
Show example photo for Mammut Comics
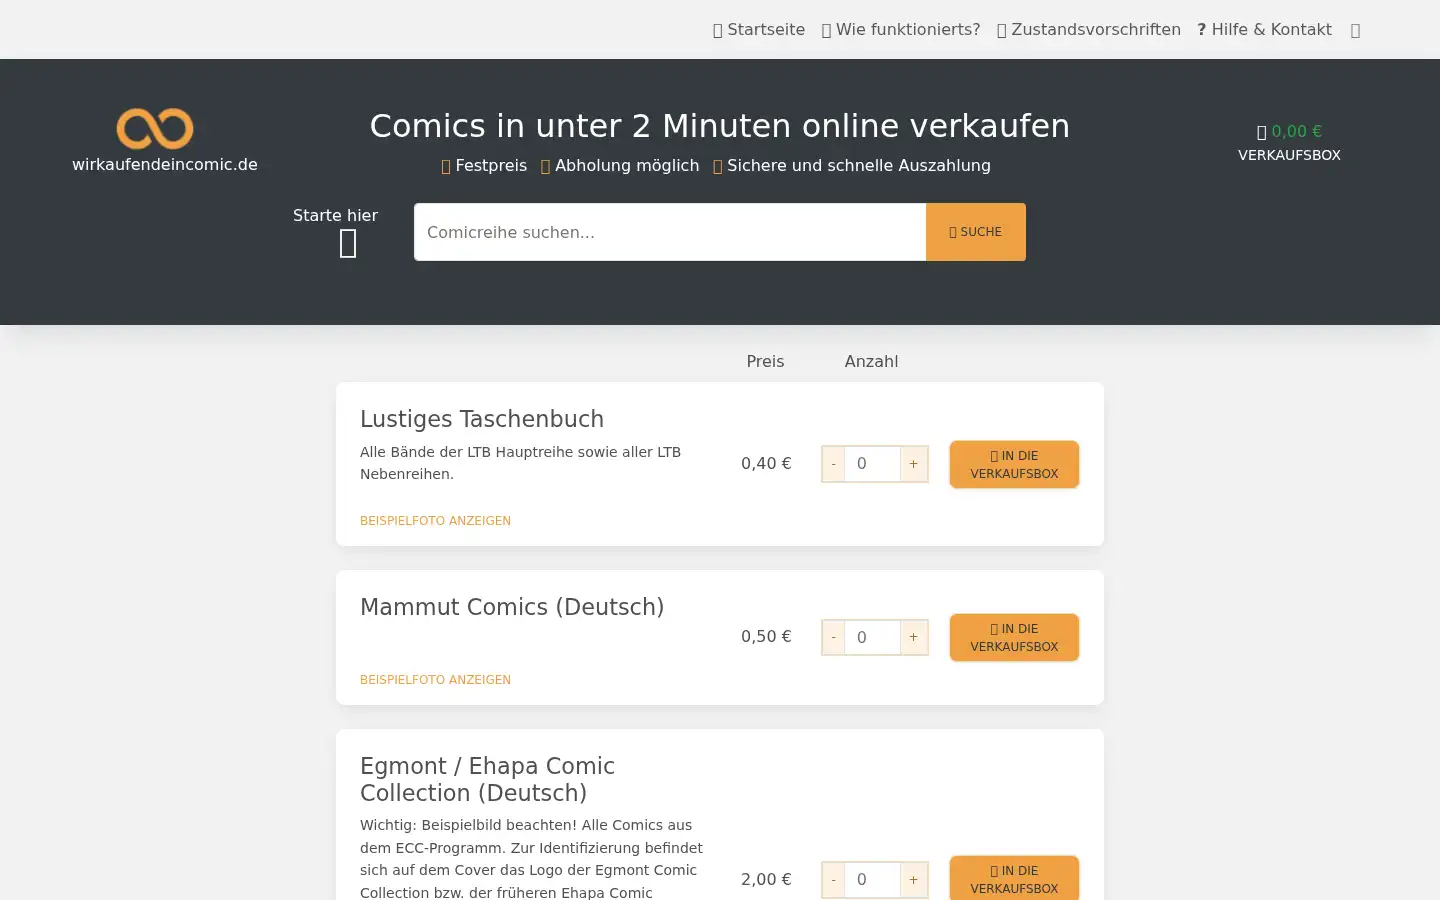[435, 680]
